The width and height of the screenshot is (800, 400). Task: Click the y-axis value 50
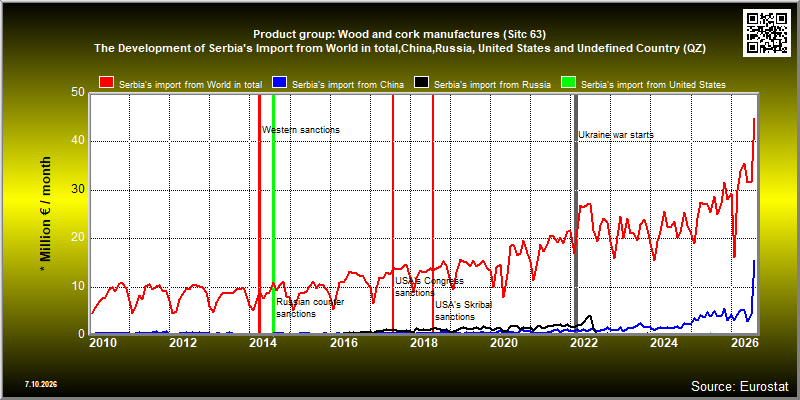(78, 93)
